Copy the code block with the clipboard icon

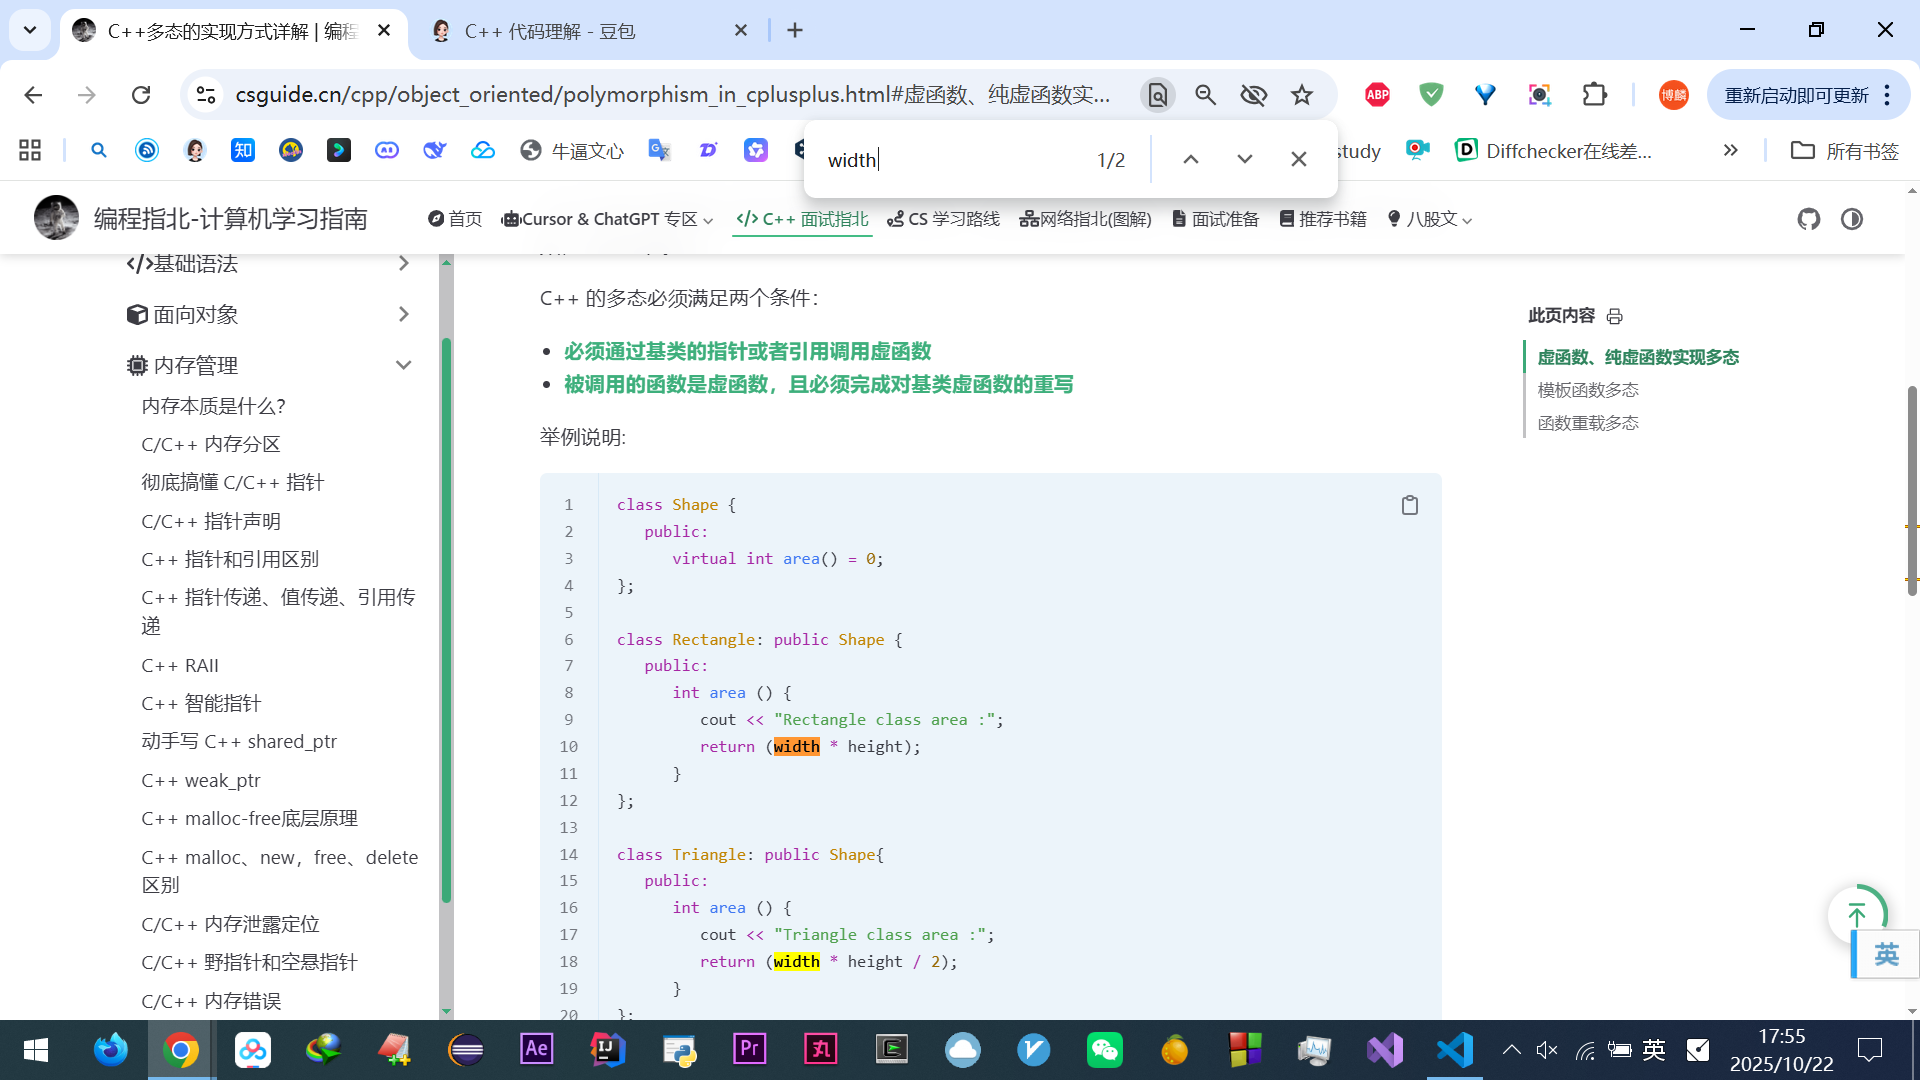pos(1410,505)
